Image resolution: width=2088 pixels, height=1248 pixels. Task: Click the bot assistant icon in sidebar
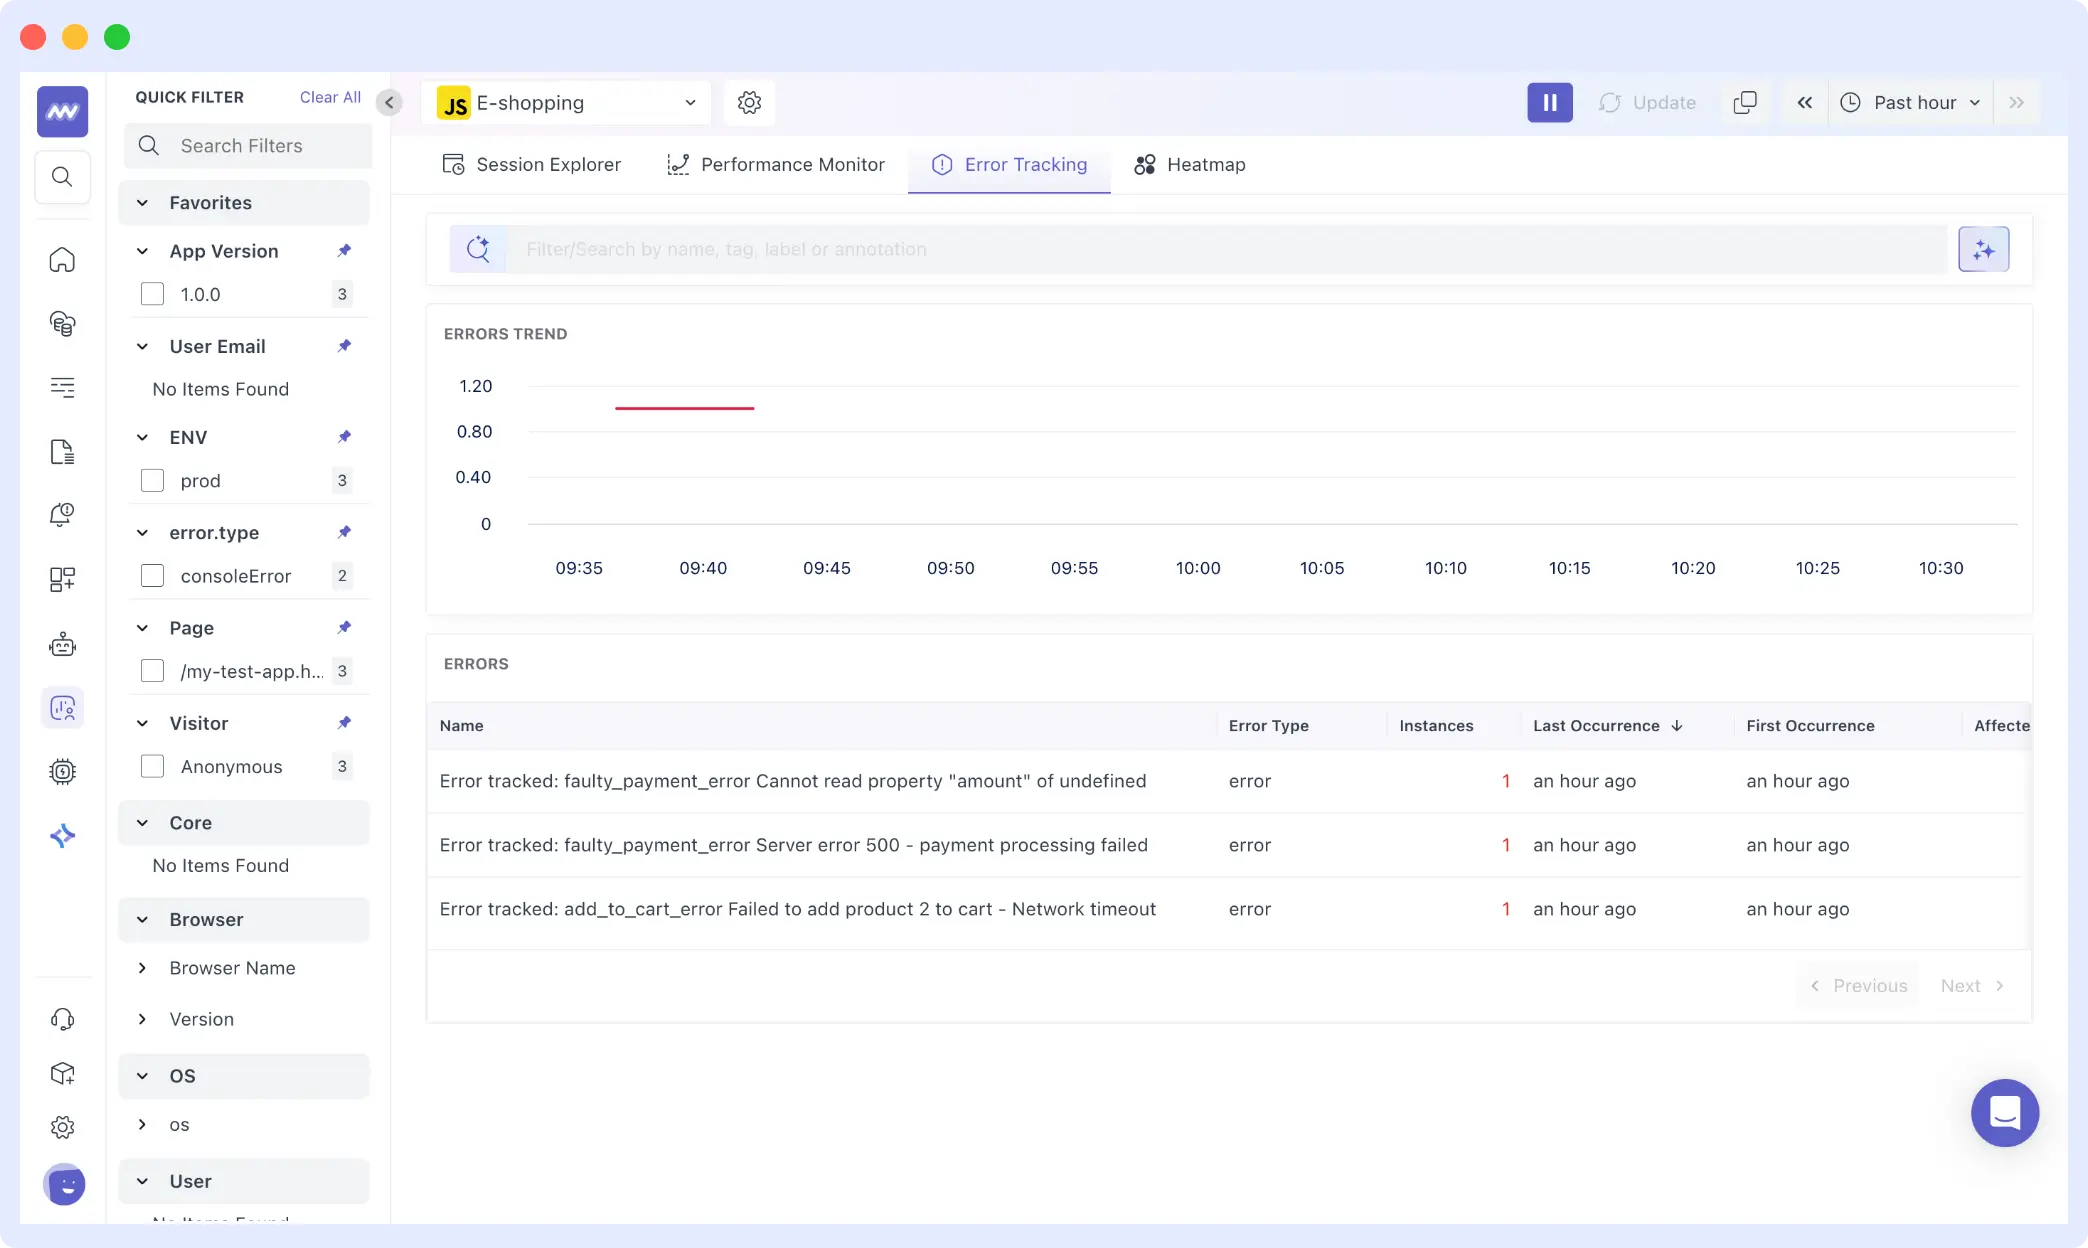coord(62,645)
